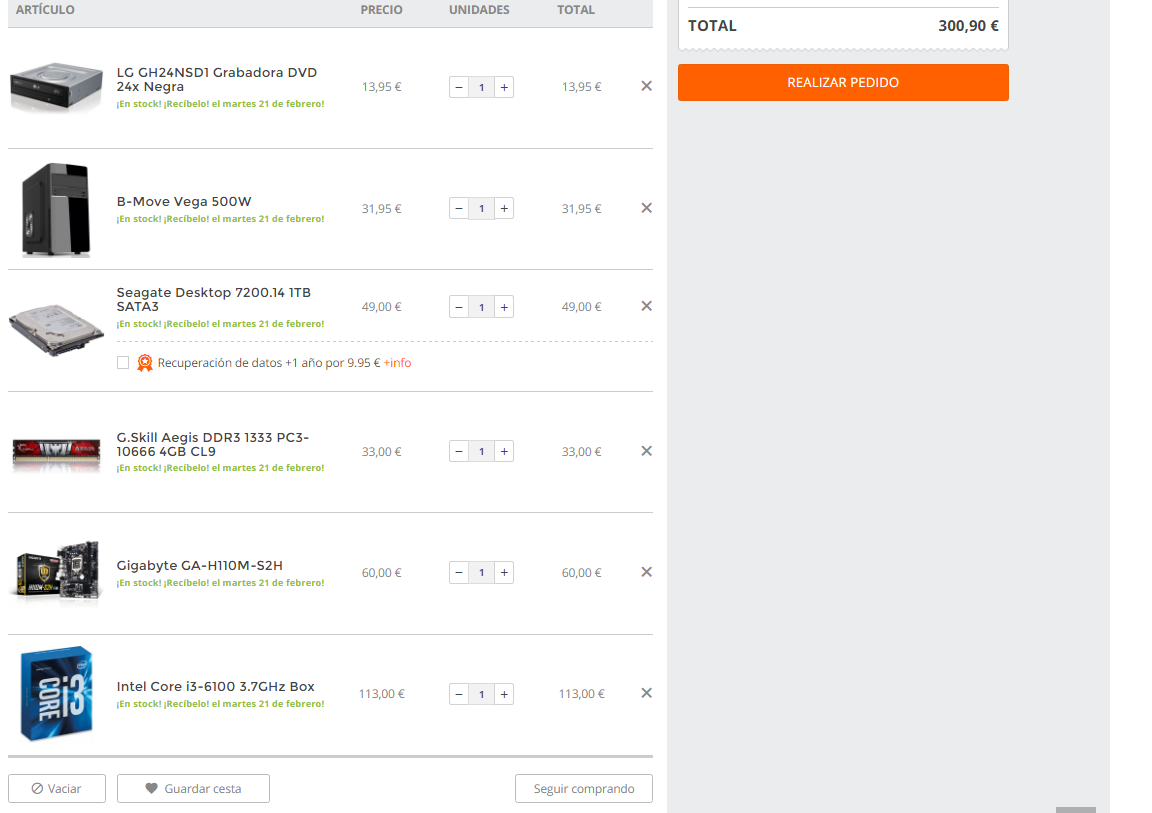Empty the cart with Vaciar

point(57,789)
